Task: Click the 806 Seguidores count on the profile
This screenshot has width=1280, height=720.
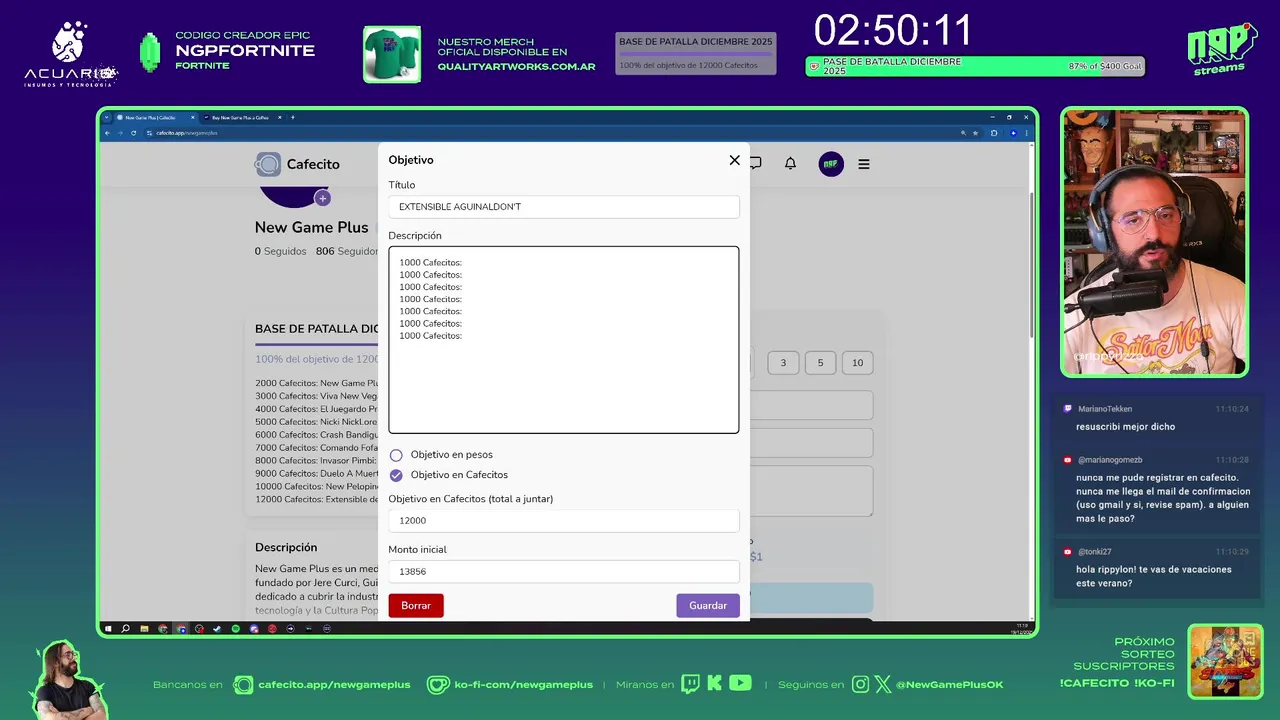Action: coord(347,252)
